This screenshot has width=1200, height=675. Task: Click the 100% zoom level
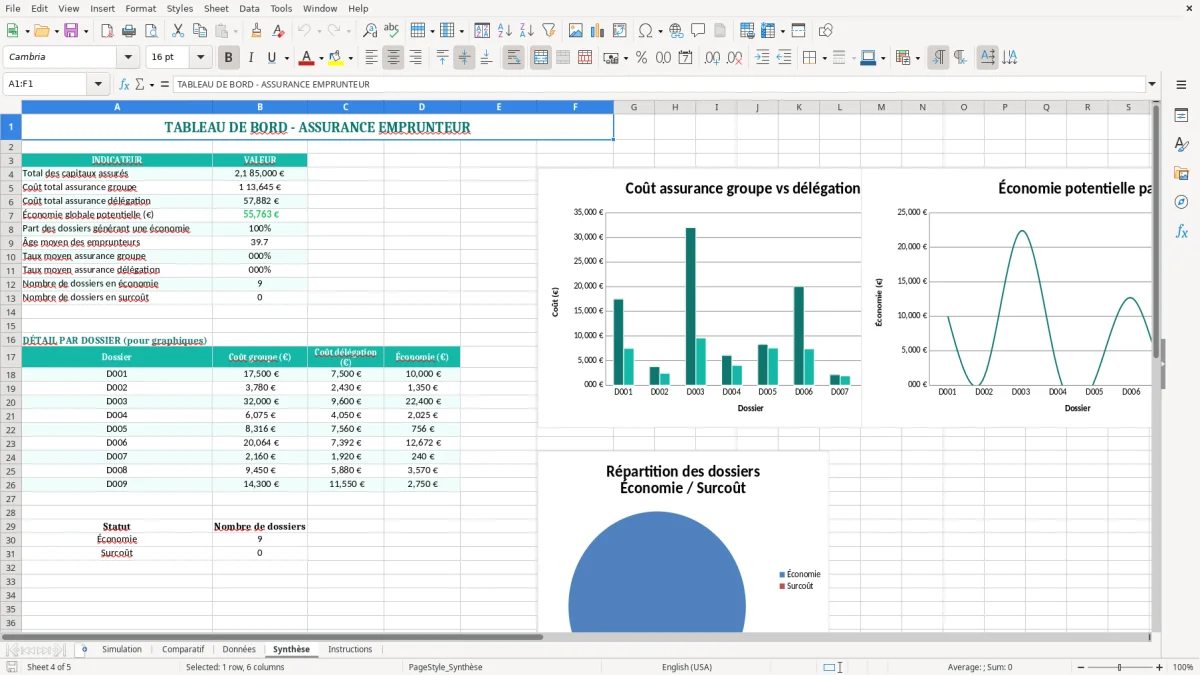click(1183, 667)
